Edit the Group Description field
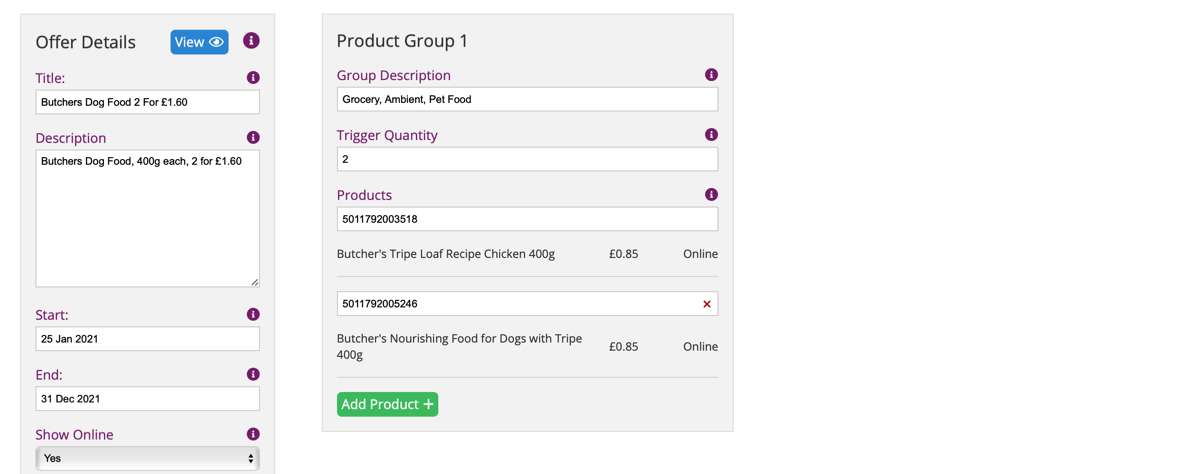The width and height of the screenshot is (1200, 474). click(x=527, y=99)
